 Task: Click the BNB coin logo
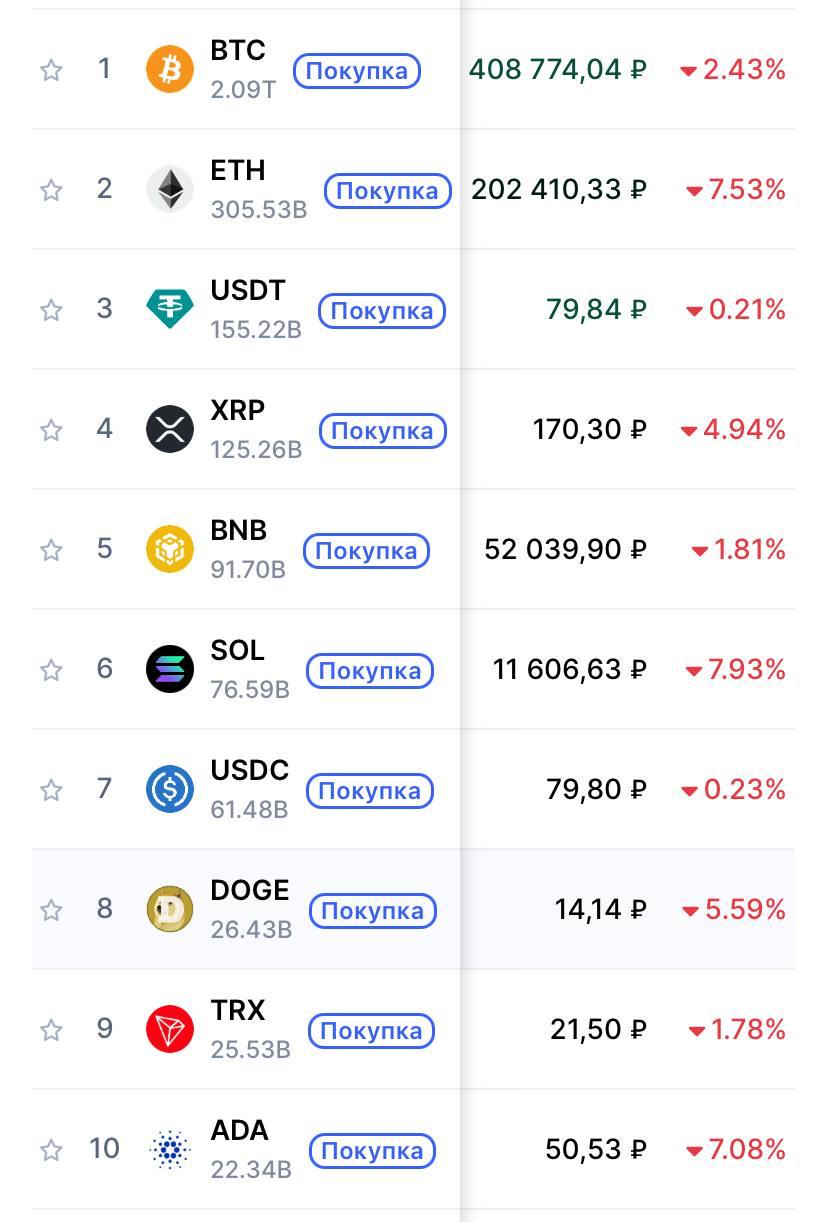click(170, 550)
